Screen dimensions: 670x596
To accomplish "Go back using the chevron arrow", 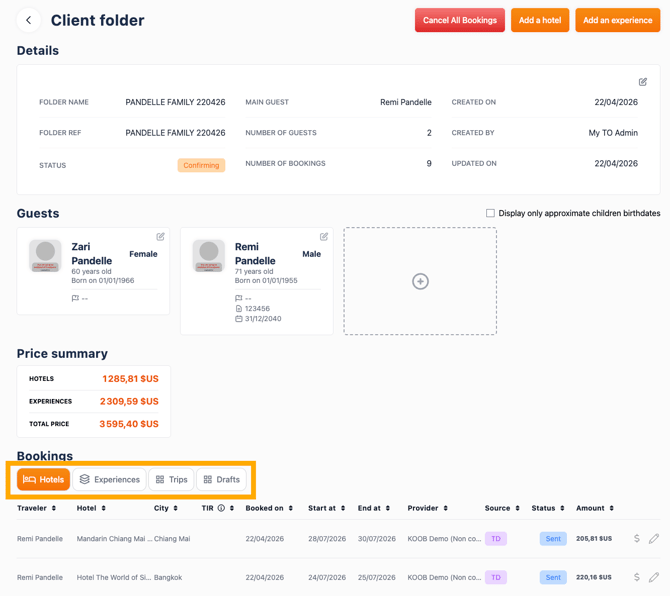I will click(29, 20).
